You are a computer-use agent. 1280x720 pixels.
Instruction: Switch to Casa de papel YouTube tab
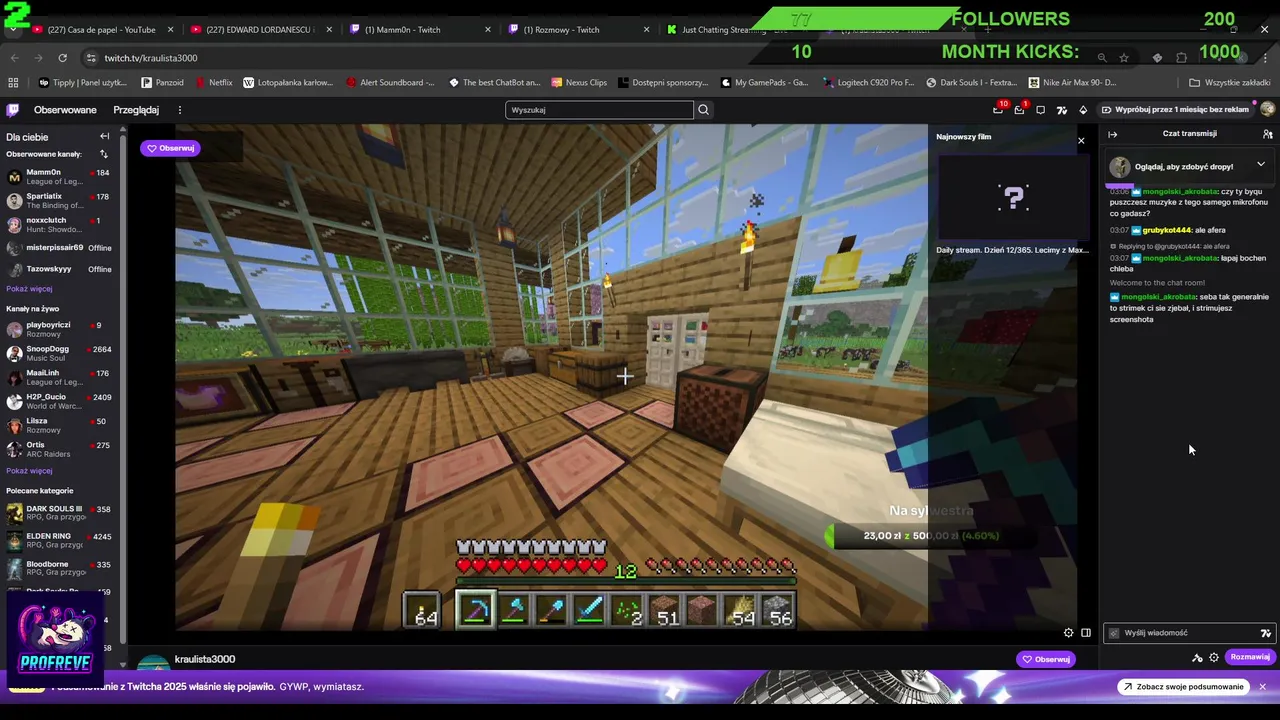[x=100, y=30]
